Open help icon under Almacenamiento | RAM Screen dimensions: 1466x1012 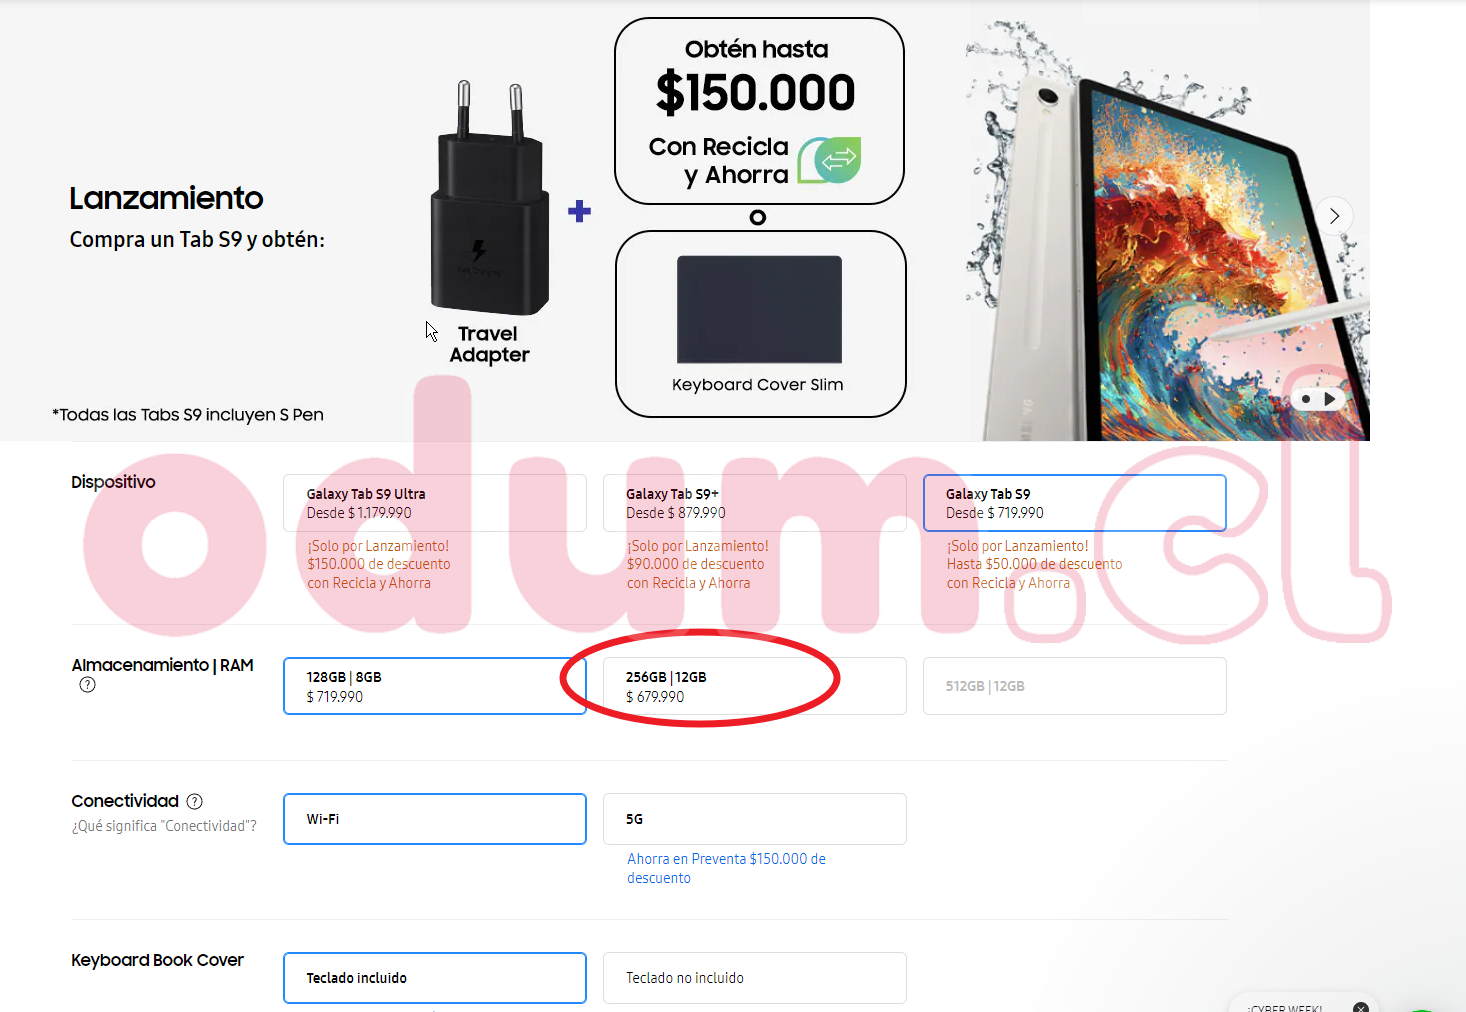(88, 685)
